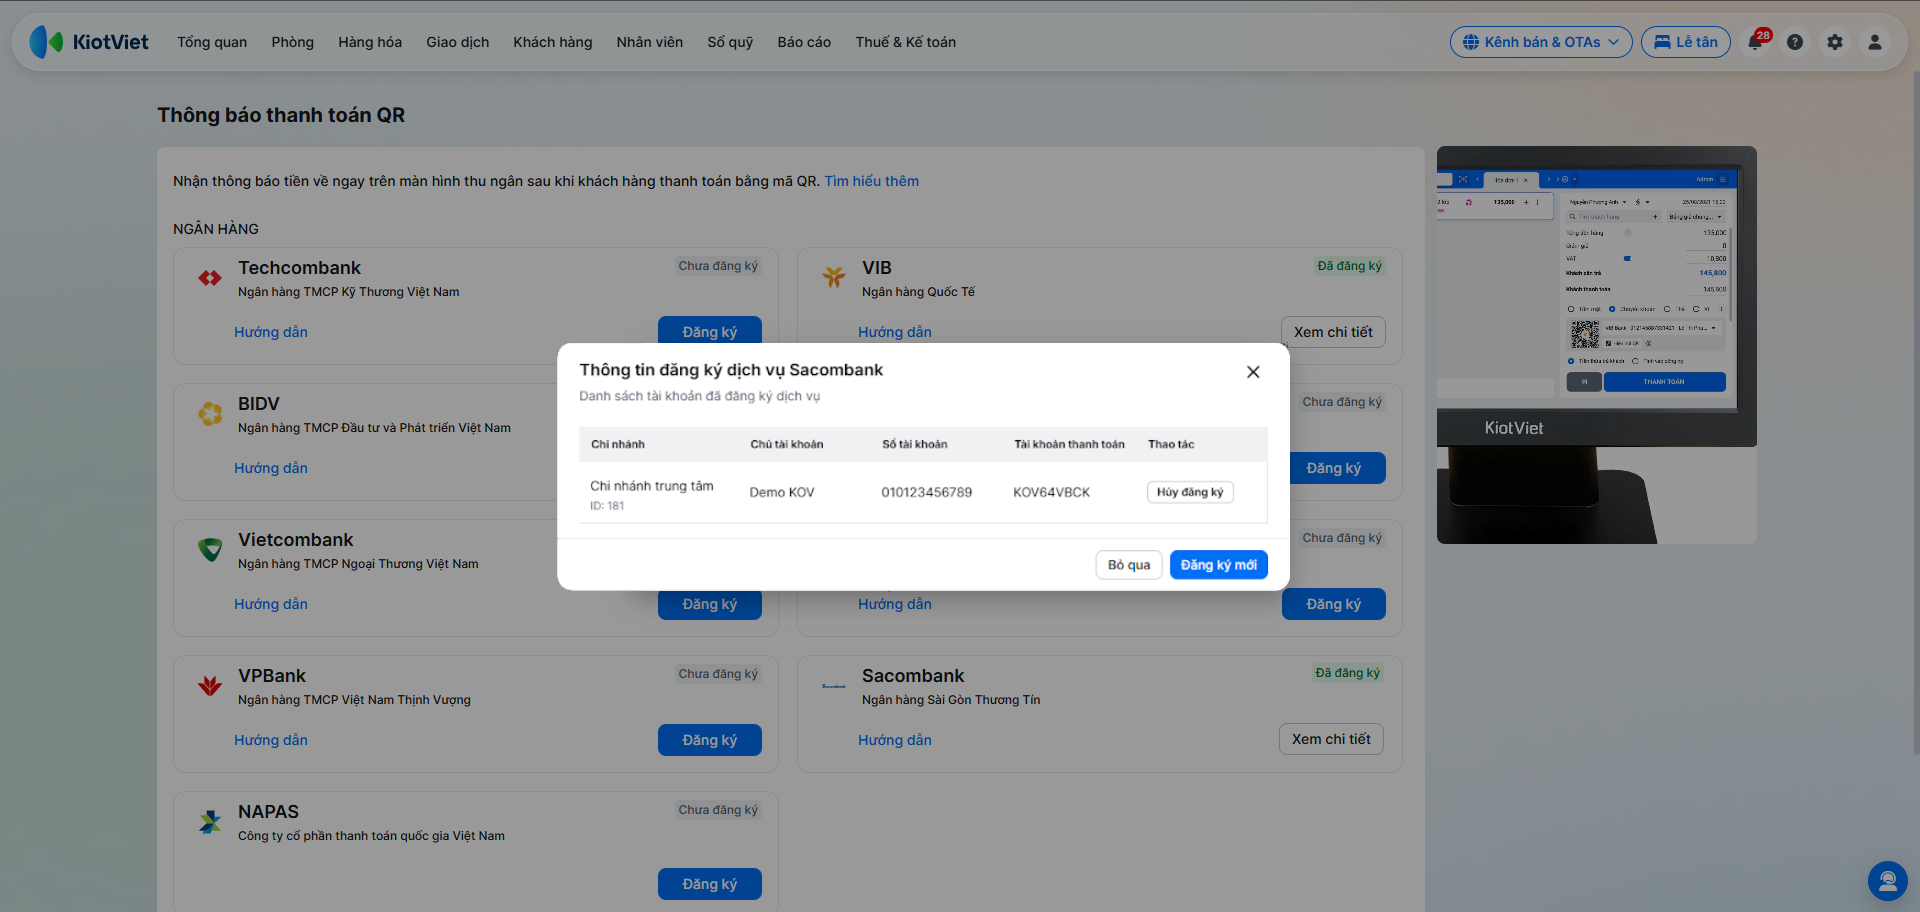Viewport: 1920px width, 912px height.
Task: Click the account number 010123456789
Action: click(x=927, y=492)
